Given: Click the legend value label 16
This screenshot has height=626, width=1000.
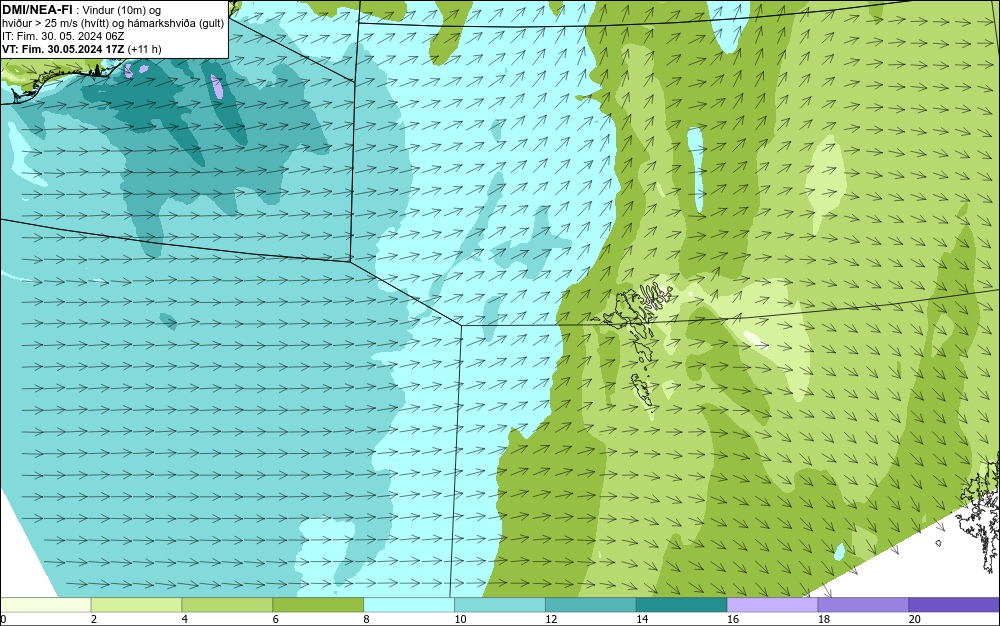Looking at the screenshot, I should point(733,619).
